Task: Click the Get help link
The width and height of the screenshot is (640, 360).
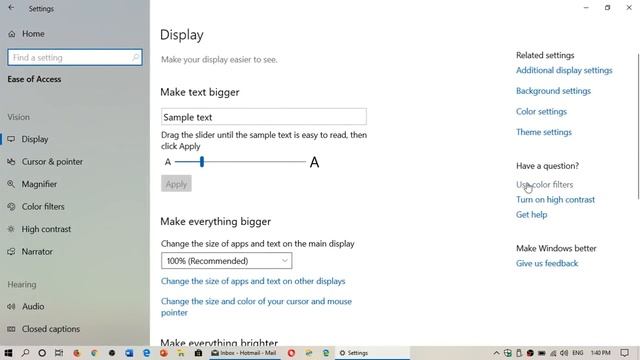Action: point(531,215)
